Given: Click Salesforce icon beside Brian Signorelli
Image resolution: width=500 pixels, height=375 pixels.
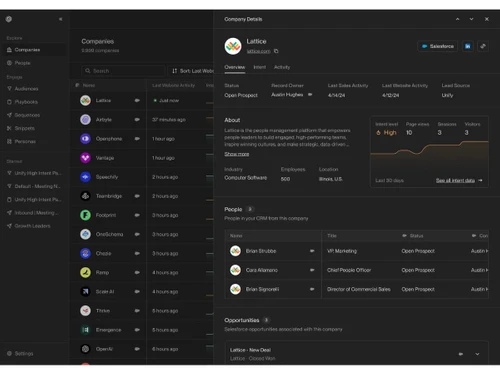Looking at the screenshot, I should (312, 289).
